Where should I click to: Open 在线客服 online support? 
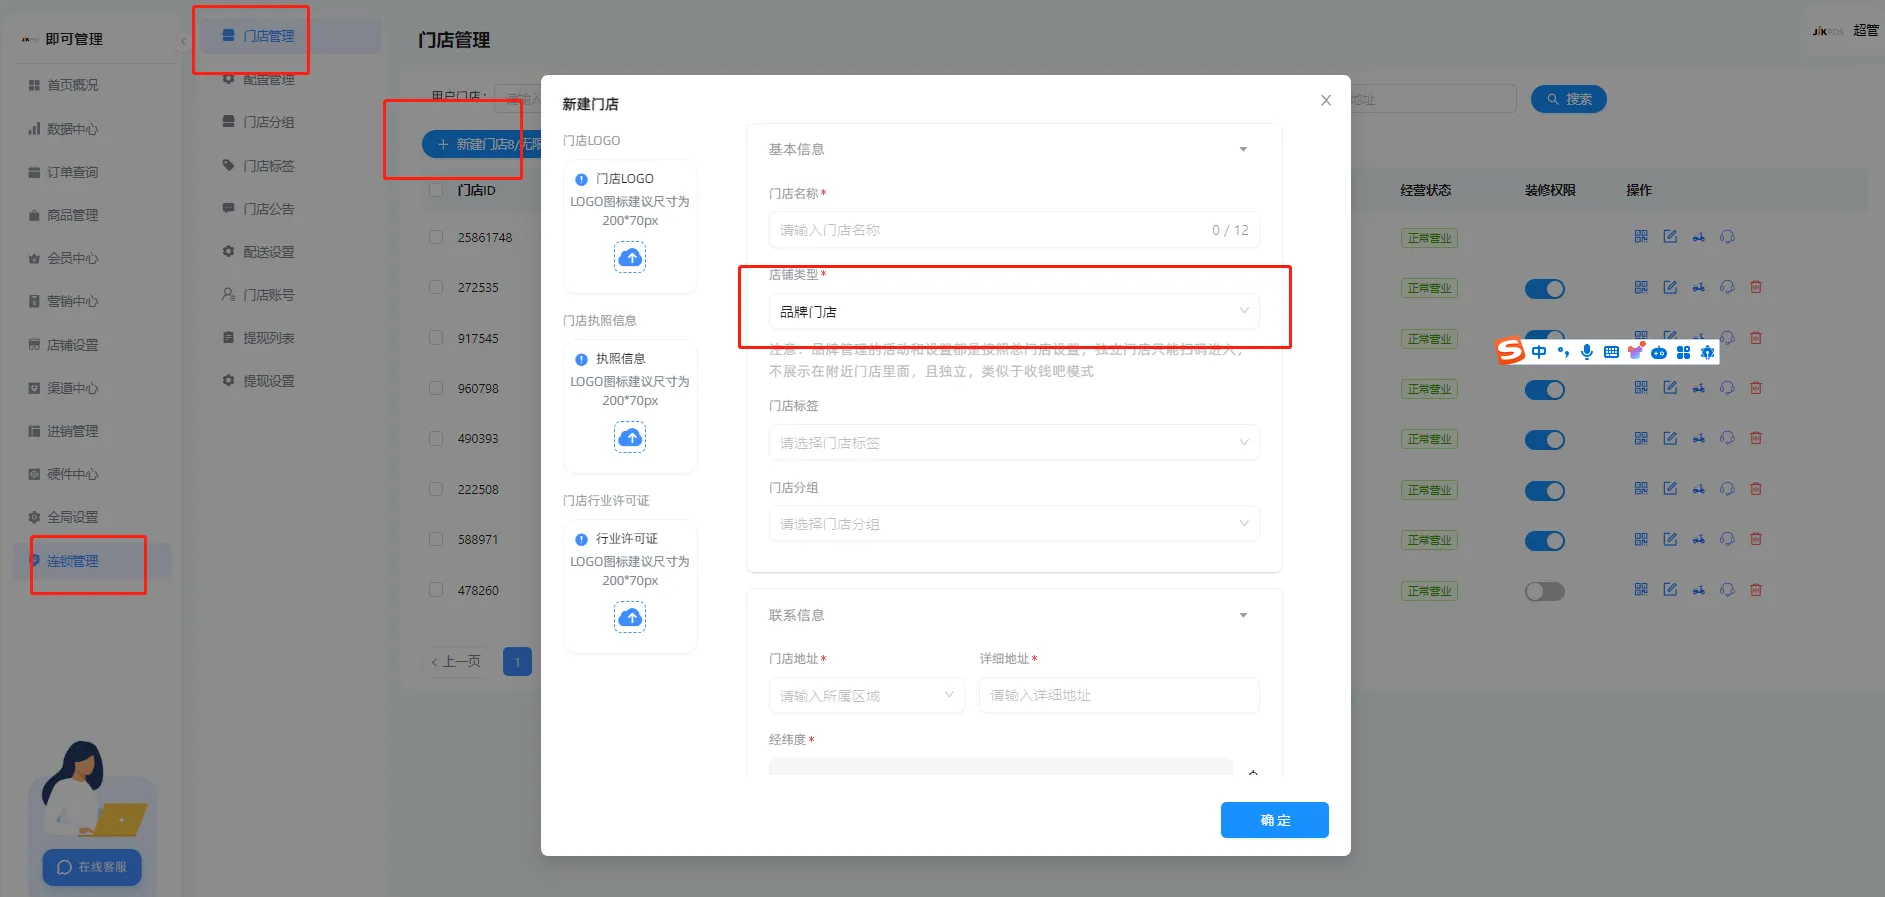92,867
